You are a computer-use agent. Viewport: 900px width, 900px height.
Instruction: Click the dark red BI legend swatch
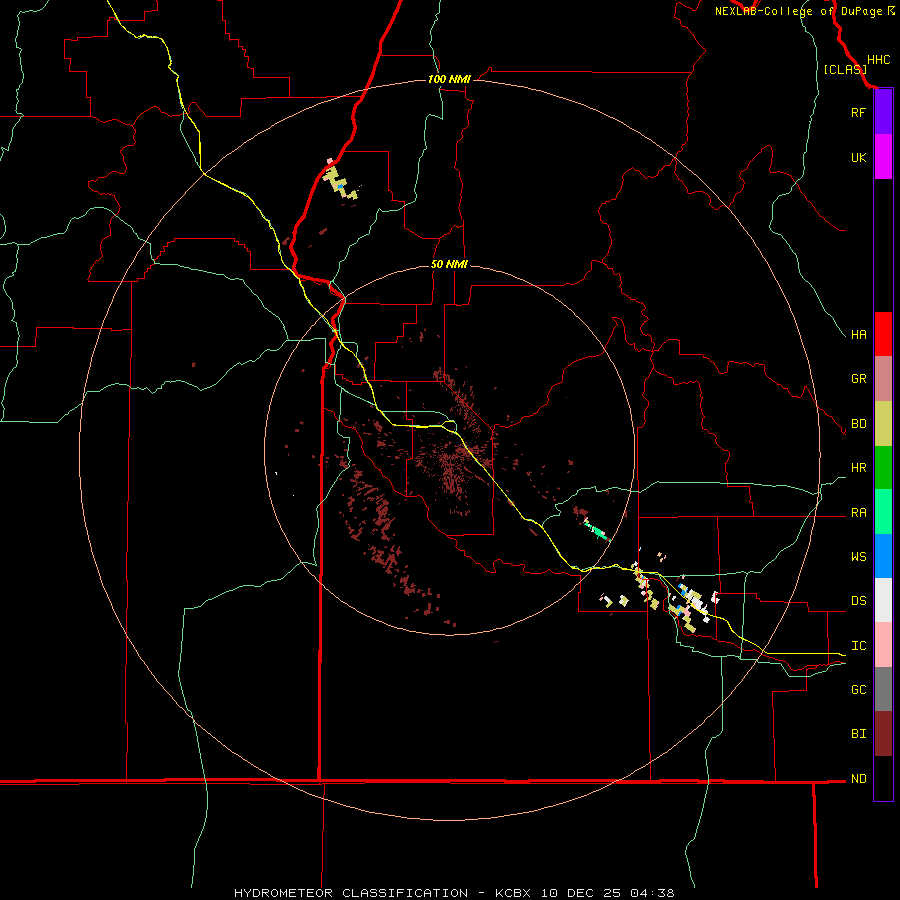click(883, 734)
